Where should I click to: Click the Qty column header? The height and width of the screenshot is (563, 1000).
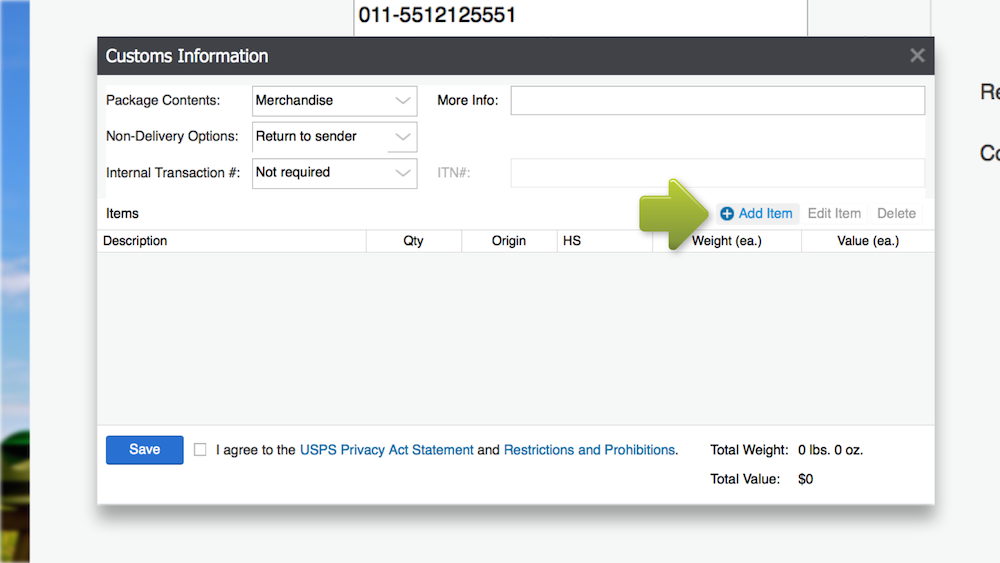tap(413, 241)
